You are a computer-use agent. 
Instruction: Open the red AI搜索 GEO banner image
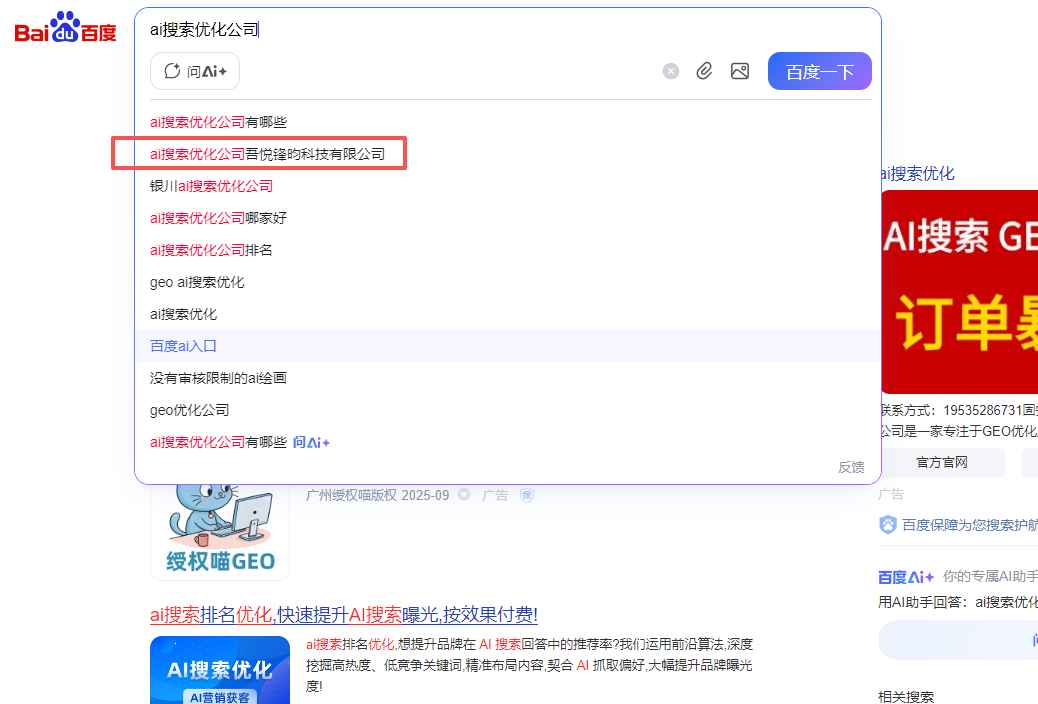pos(959,292)
